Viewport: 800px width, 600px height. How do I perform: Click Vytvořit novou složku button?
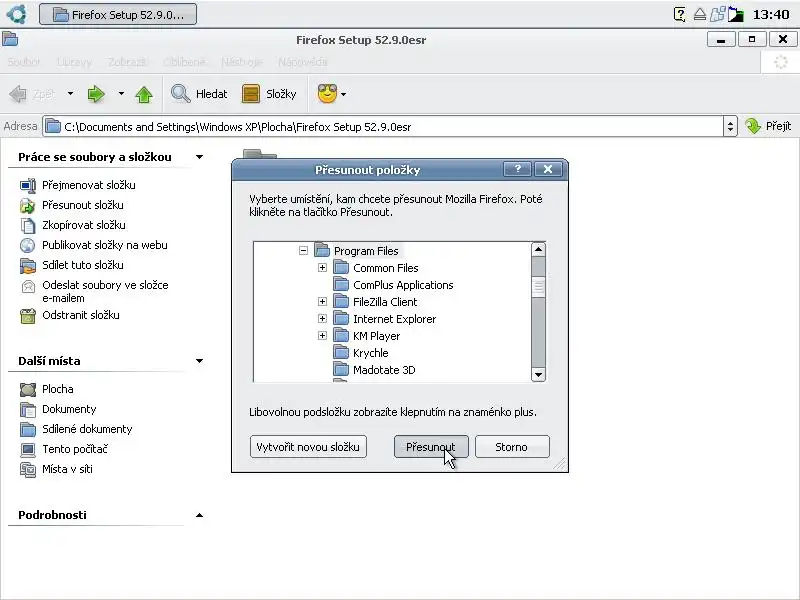pyautogui.click(x=308, y=447)
